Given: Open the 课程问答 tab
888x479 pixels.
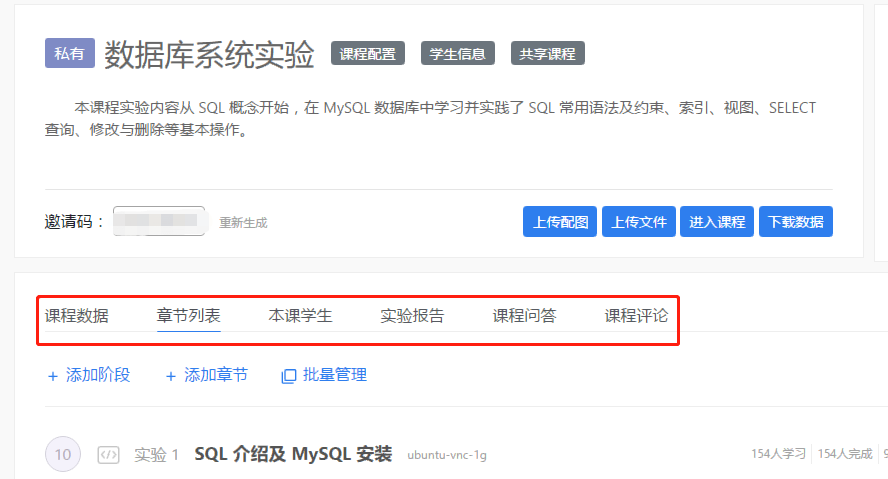Looking at the screenshot, I should 524,316.
